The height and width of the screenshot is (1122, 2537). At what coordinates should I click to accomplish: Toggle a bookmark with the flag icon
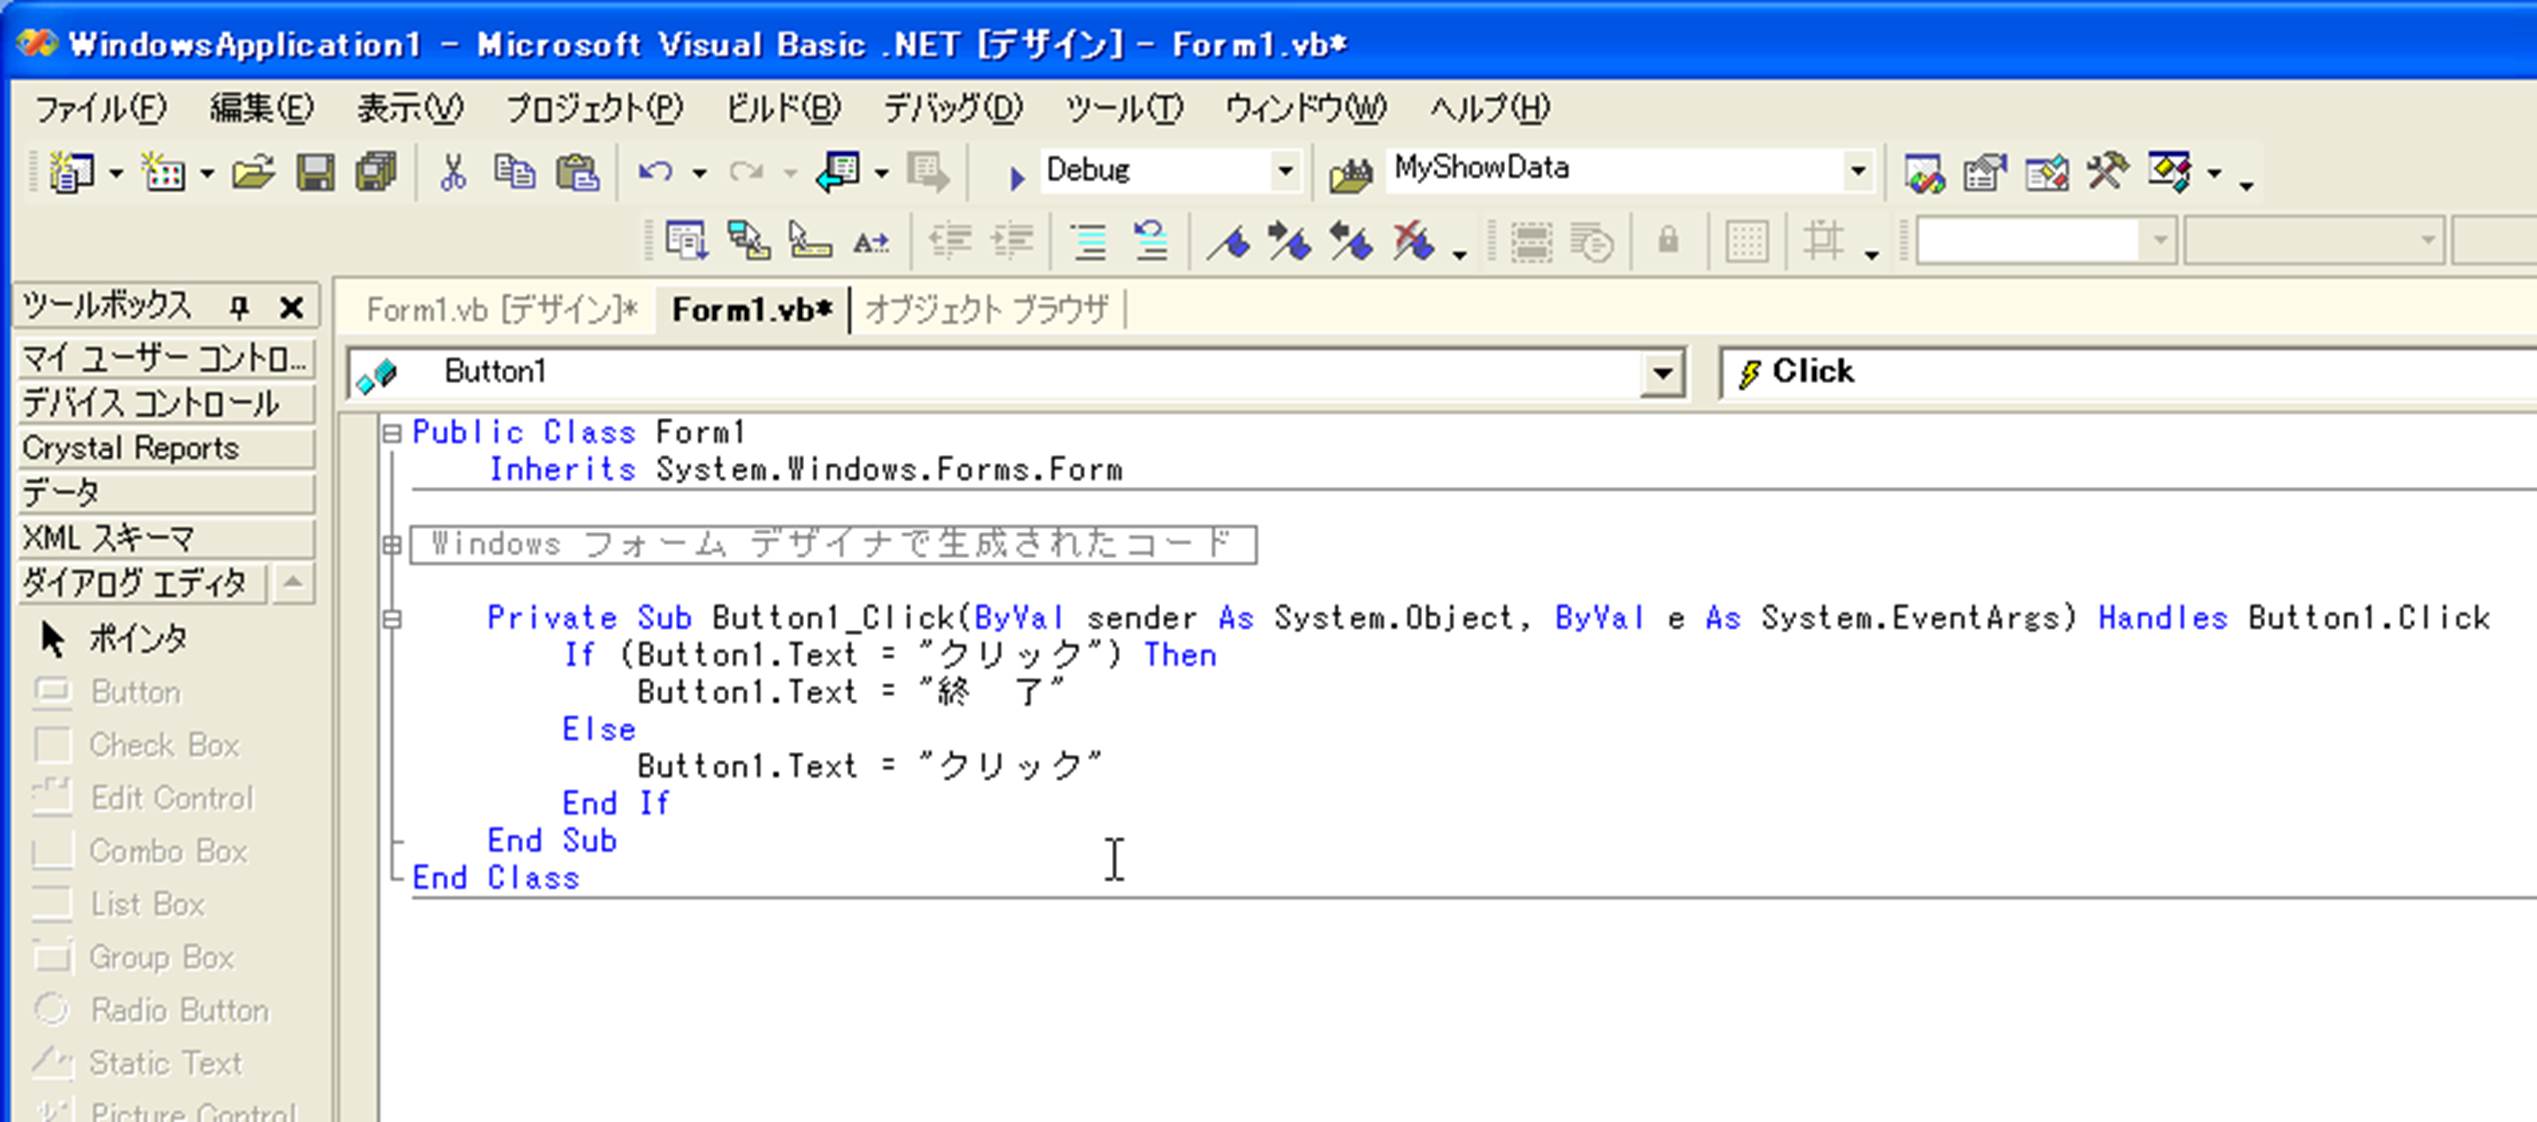1229,242
